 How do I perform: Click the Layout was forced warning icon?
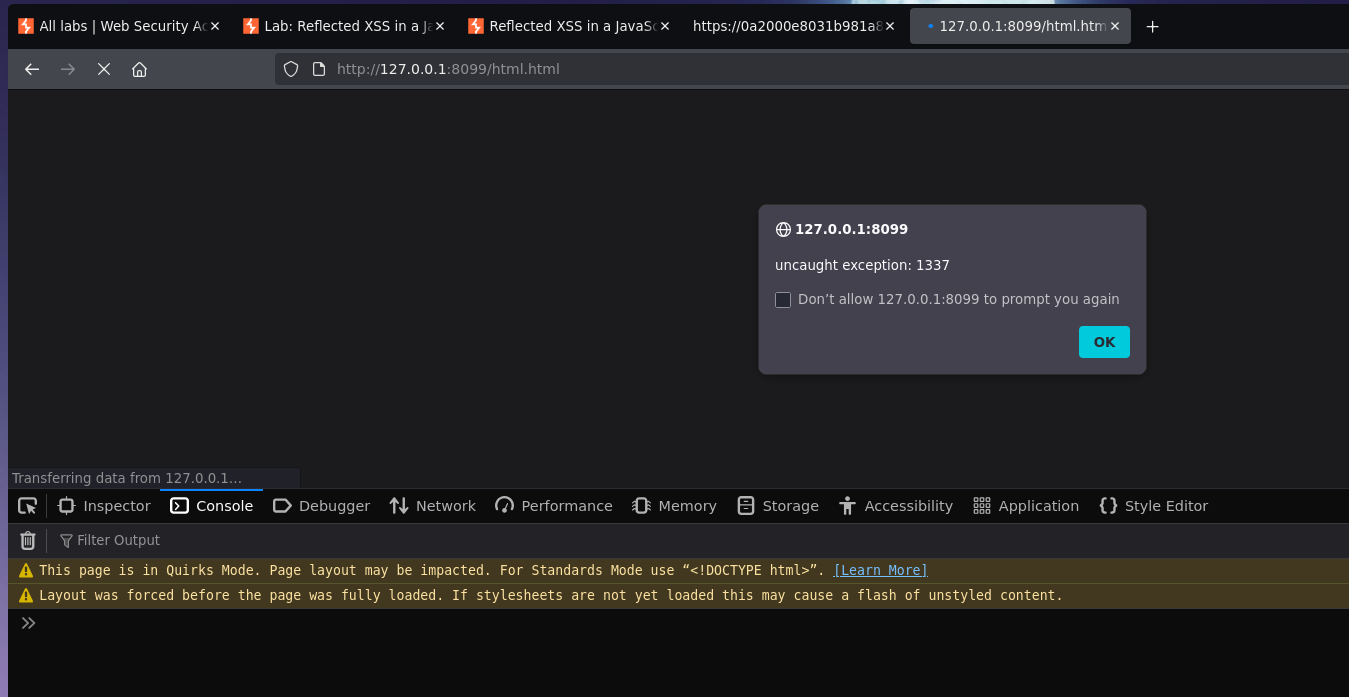click(26, 596)
